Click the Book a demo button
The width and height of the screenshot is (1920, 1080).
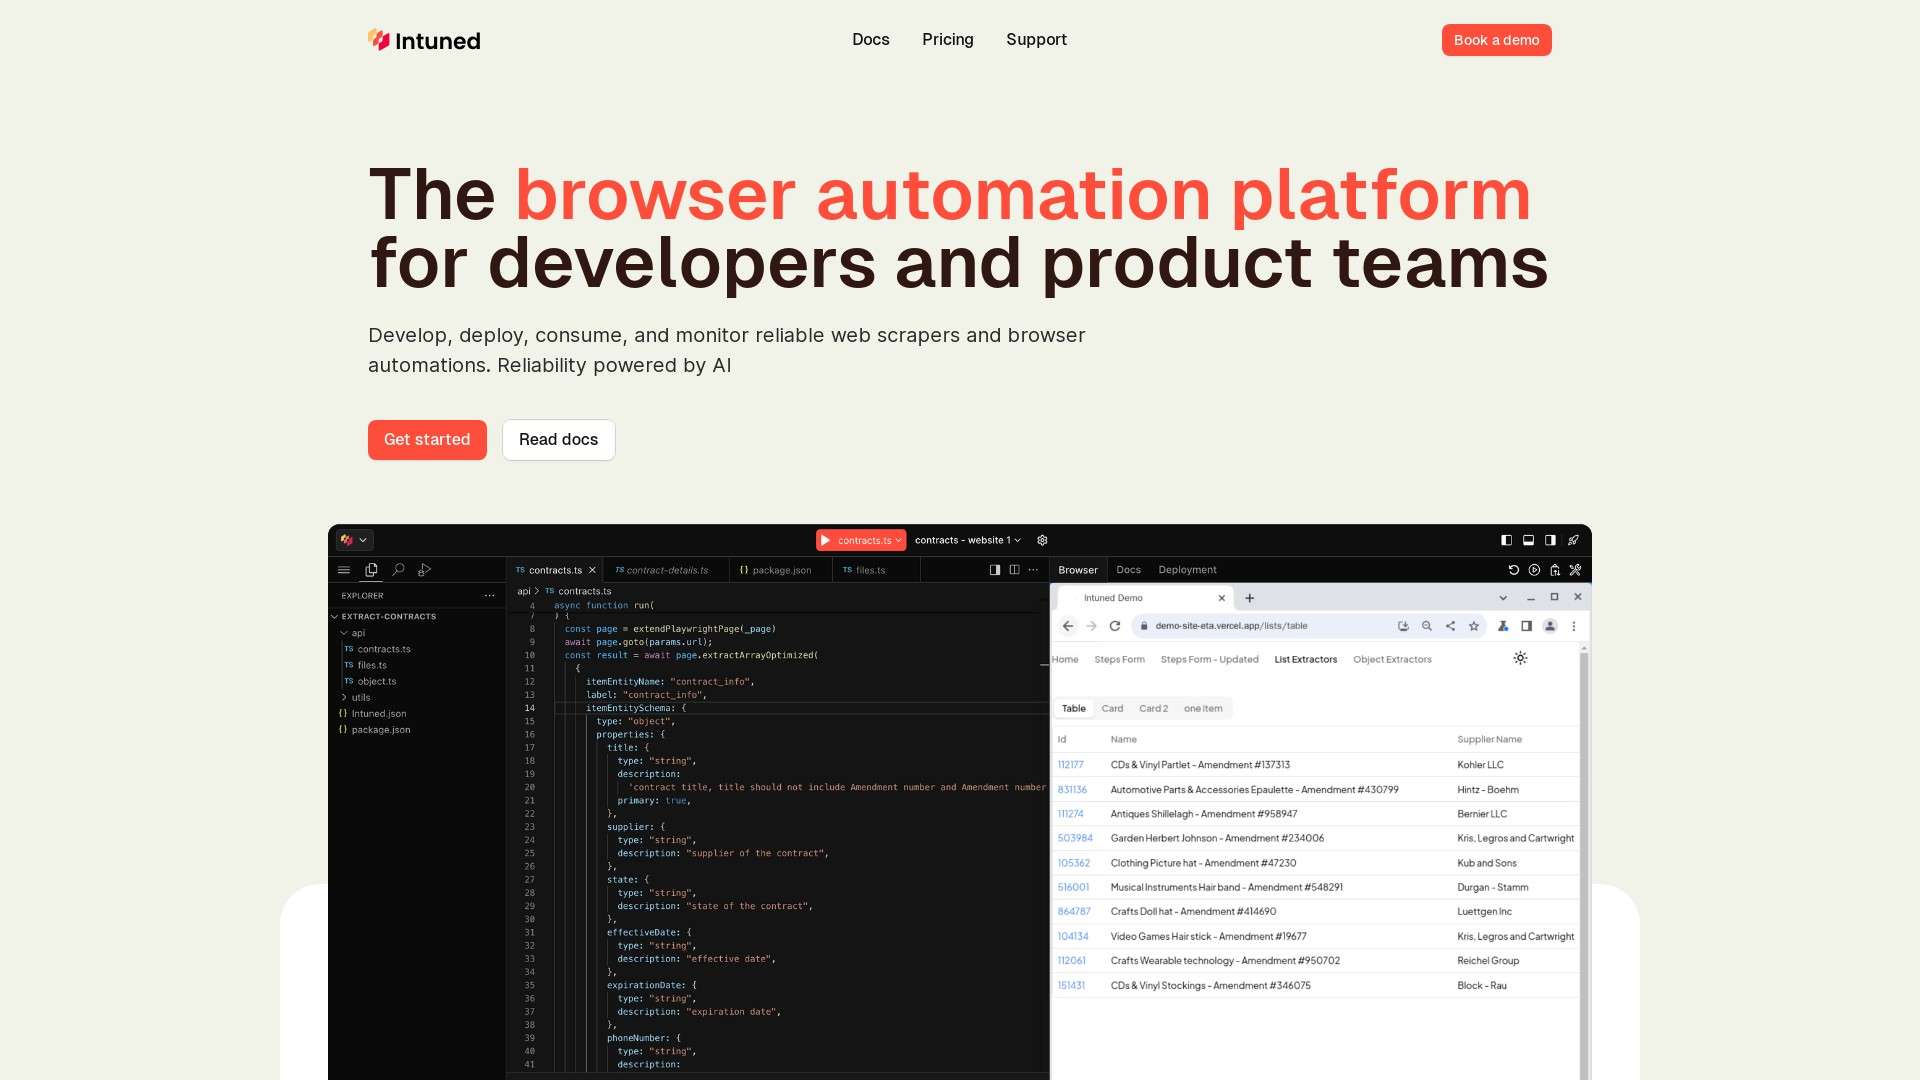click(1496, 40)
